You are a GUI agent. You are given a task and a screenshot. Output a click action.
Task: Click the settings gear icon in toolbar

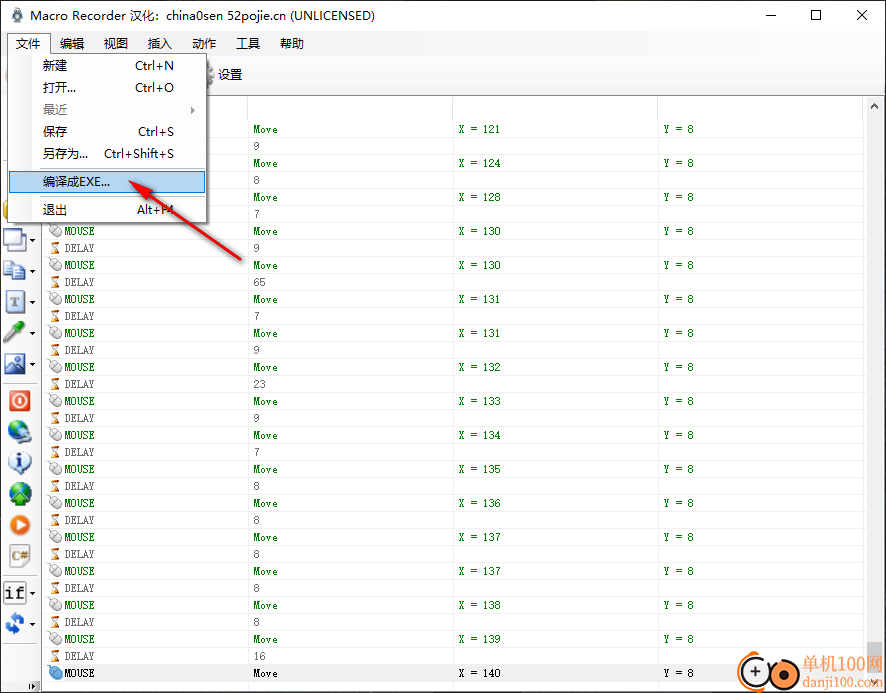click(x=209, y=75)
